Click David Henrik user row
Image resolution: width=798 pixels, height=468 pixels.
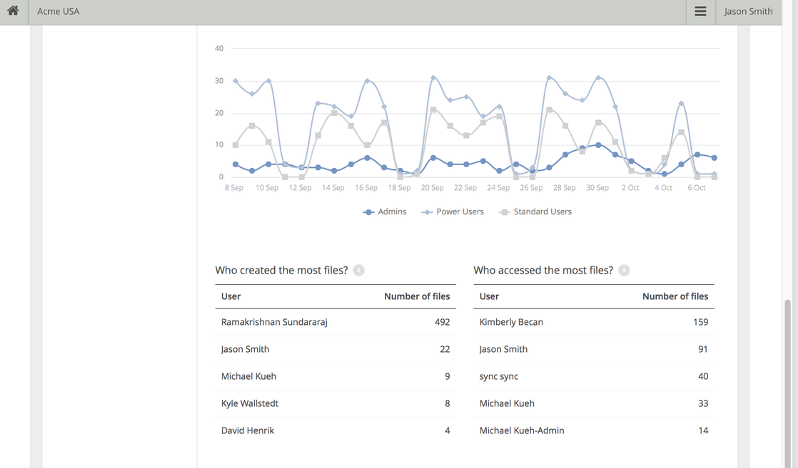coord(247,430)
